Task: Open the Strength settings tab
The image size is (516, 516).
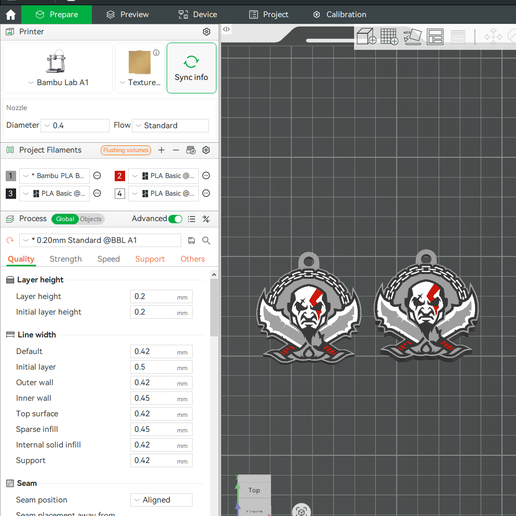Action: pyautogui.click(x=66, y=259)
